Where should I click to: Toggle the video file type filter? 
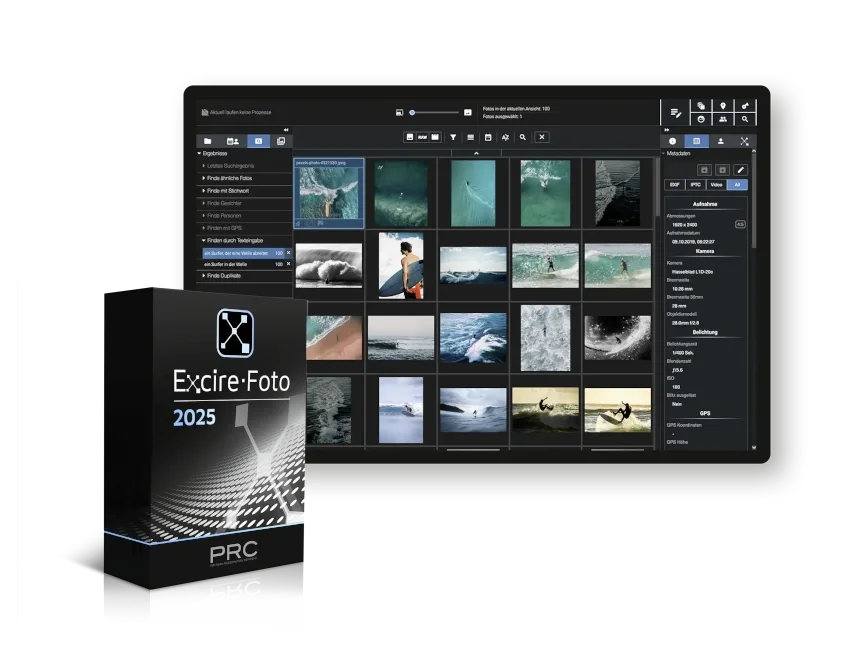[435, 137]
